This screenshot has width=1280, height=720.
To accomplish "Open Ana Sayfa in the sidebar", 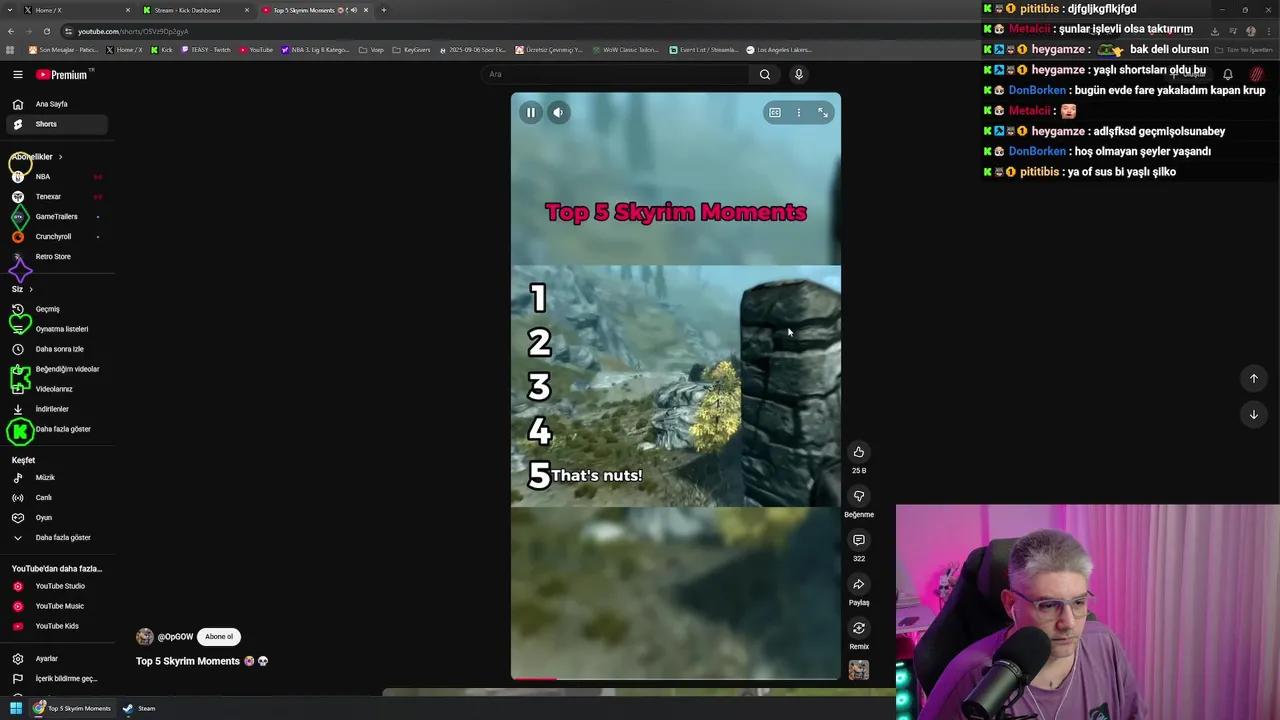I will pos(57,104).
